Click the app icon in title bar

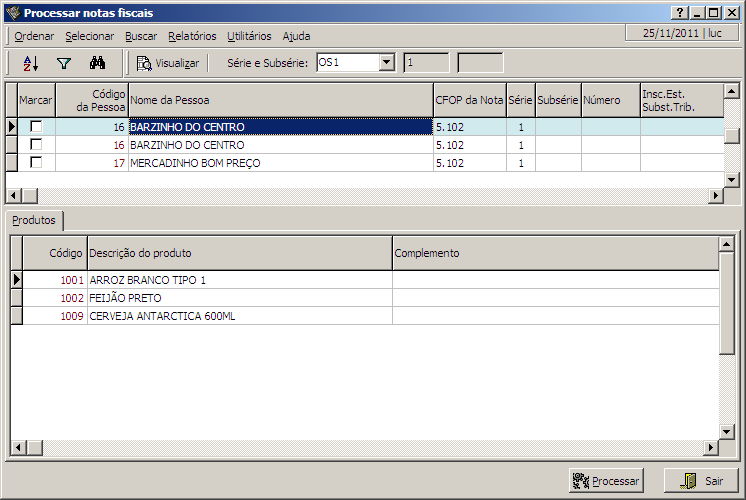(12, 13)
